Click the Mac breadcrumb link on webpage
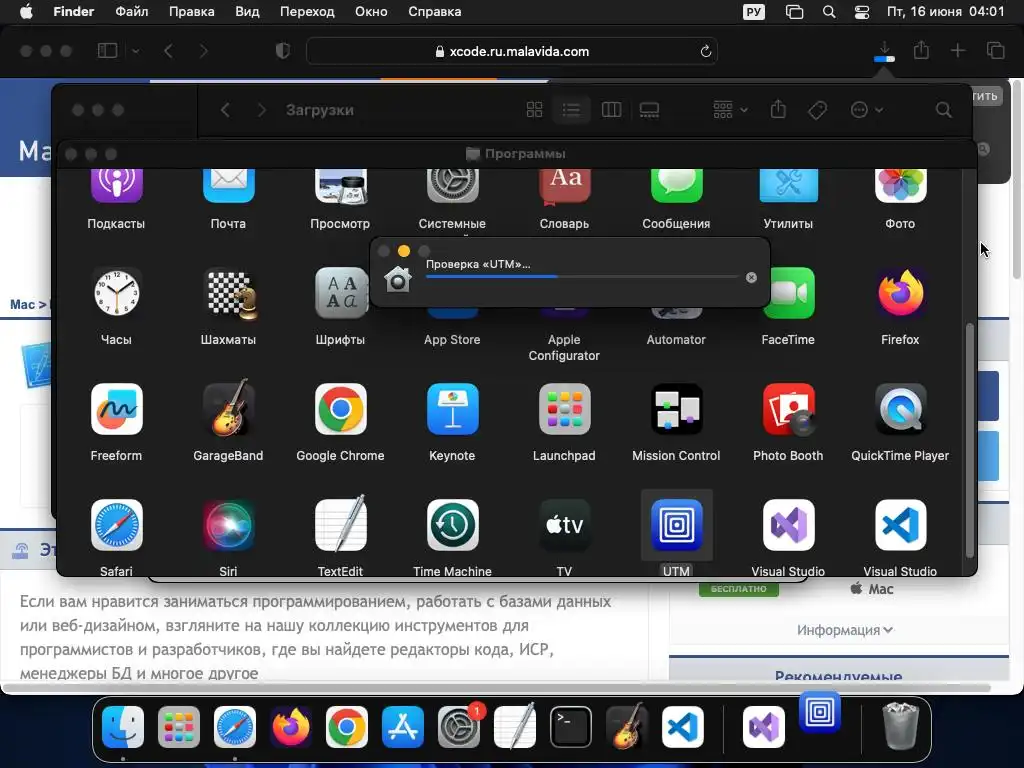Image resolution: width=1024 pixels, height=768 pixels. [x=22, y=304]
